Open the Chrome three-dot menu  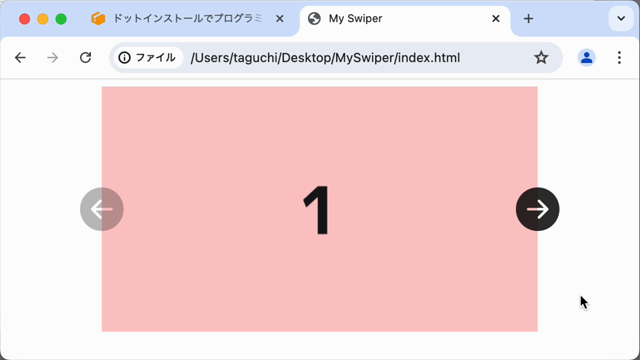(619, 58)
